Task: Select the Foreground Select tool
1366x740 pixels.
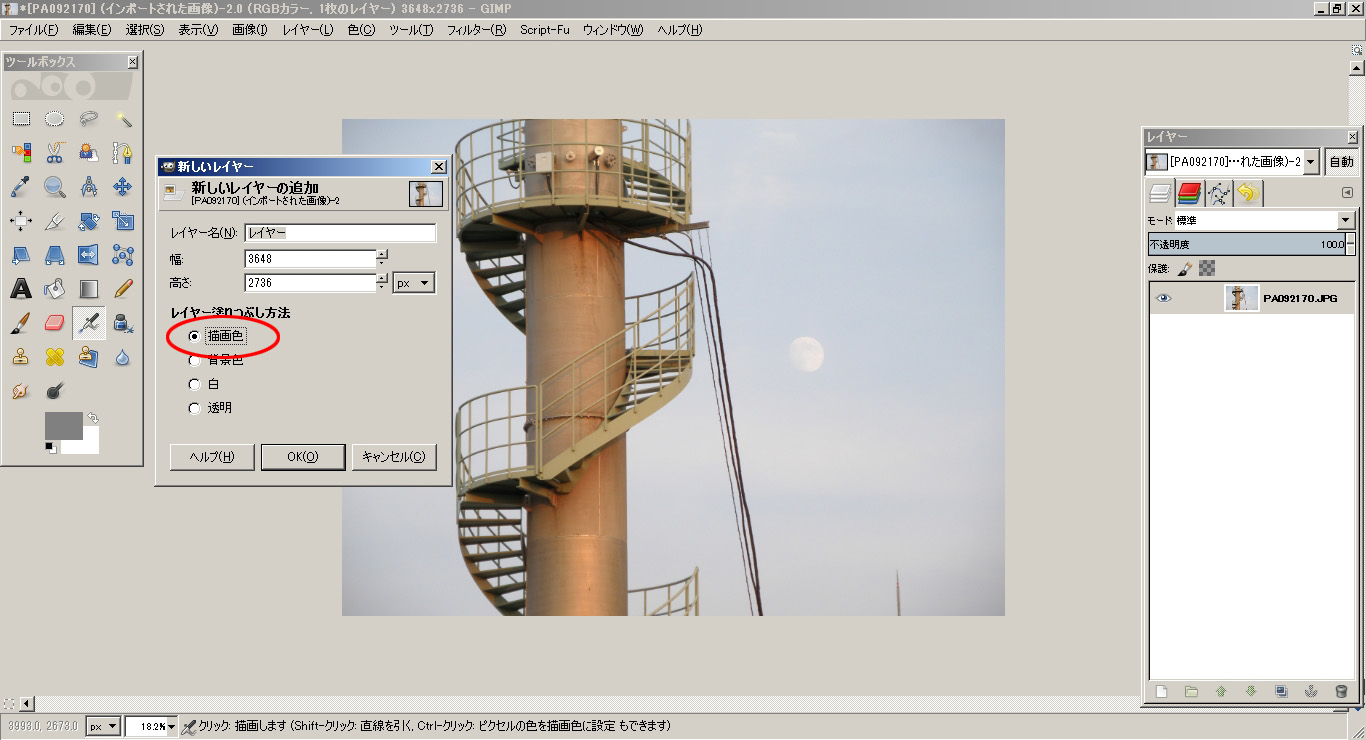Action: (89, 153)
